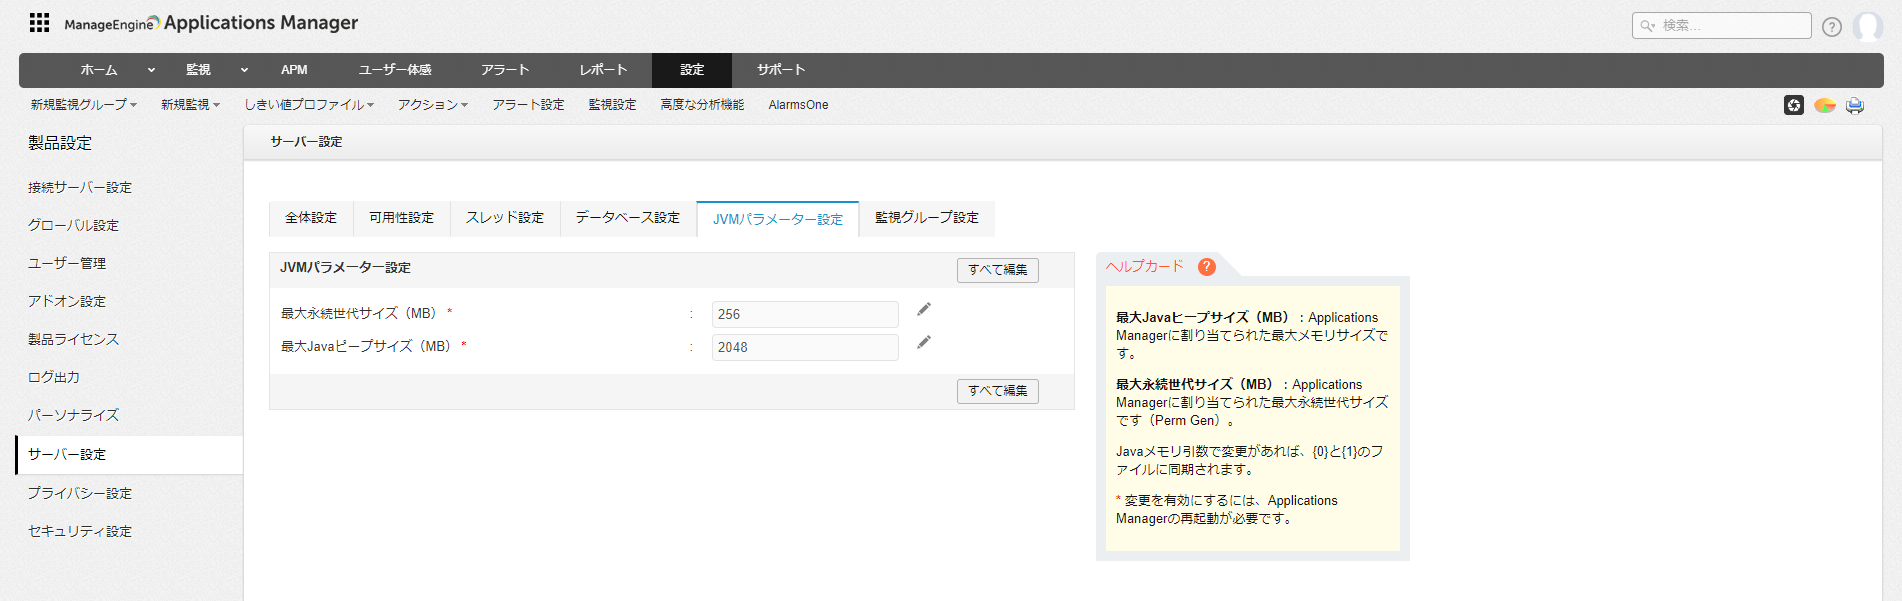
Task: Open グローバル設定 in the sidebar
Action: tap(73, 226)
